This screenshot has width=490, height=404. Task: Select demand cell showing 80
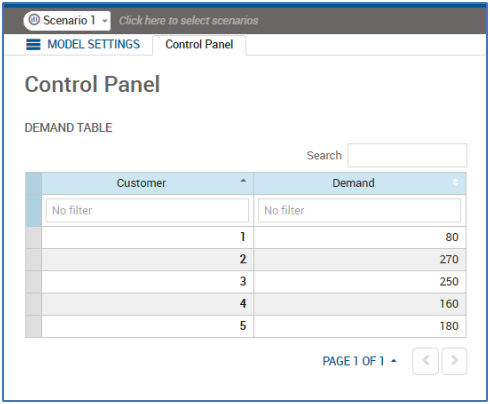(x=360, y=237)
